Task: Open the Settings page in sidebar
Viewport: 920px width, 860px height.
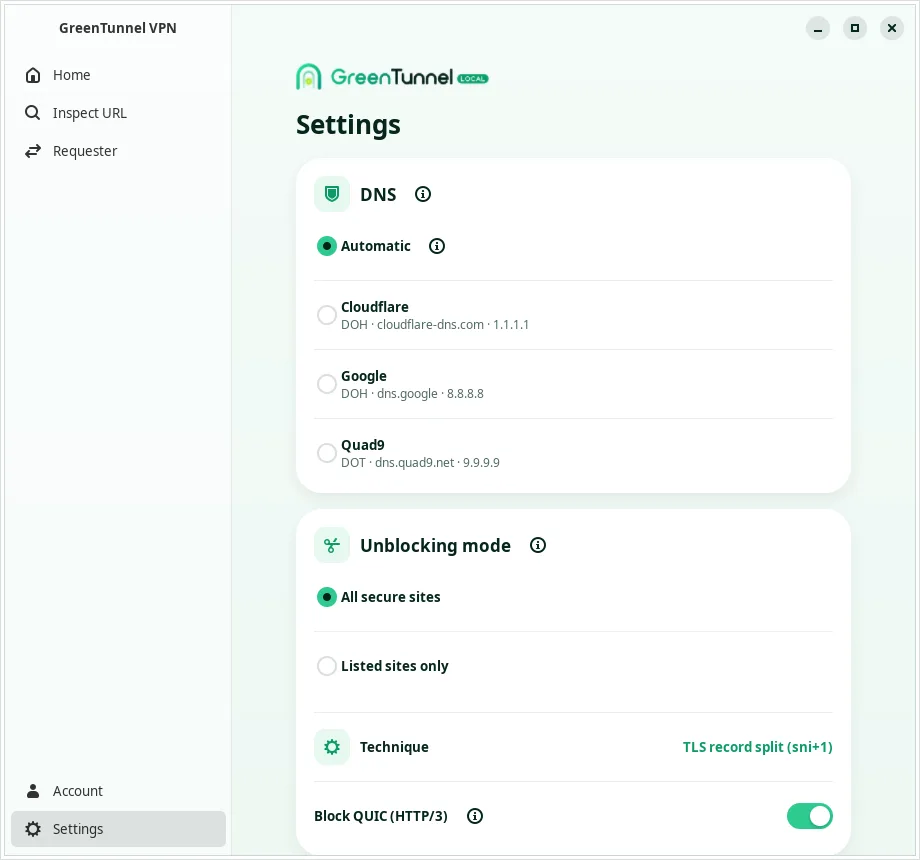Action: point(118,829)
